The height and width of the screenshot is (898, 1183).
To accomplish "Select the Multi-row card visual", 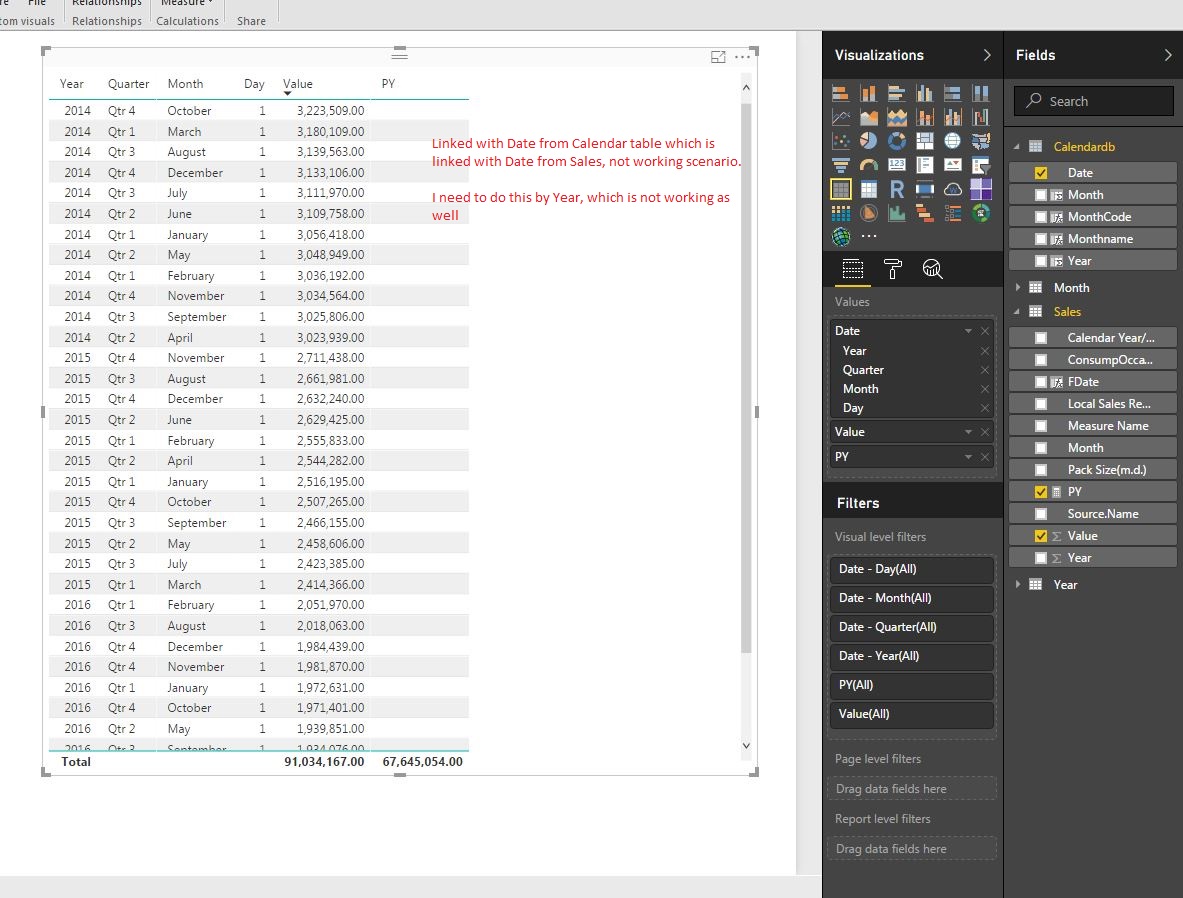I will (924, 165).
